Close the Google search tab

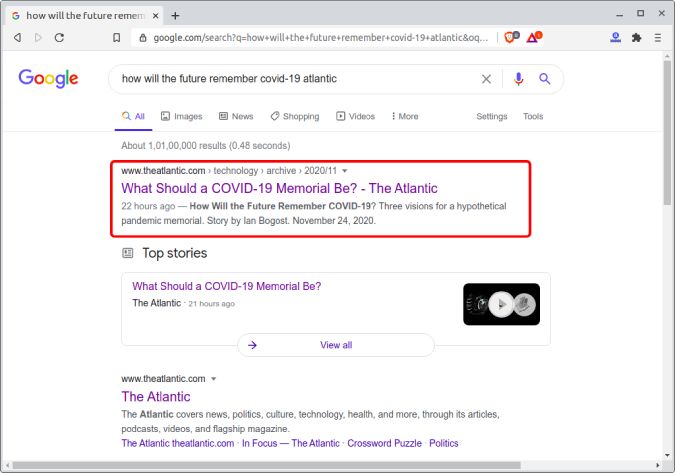155,16
